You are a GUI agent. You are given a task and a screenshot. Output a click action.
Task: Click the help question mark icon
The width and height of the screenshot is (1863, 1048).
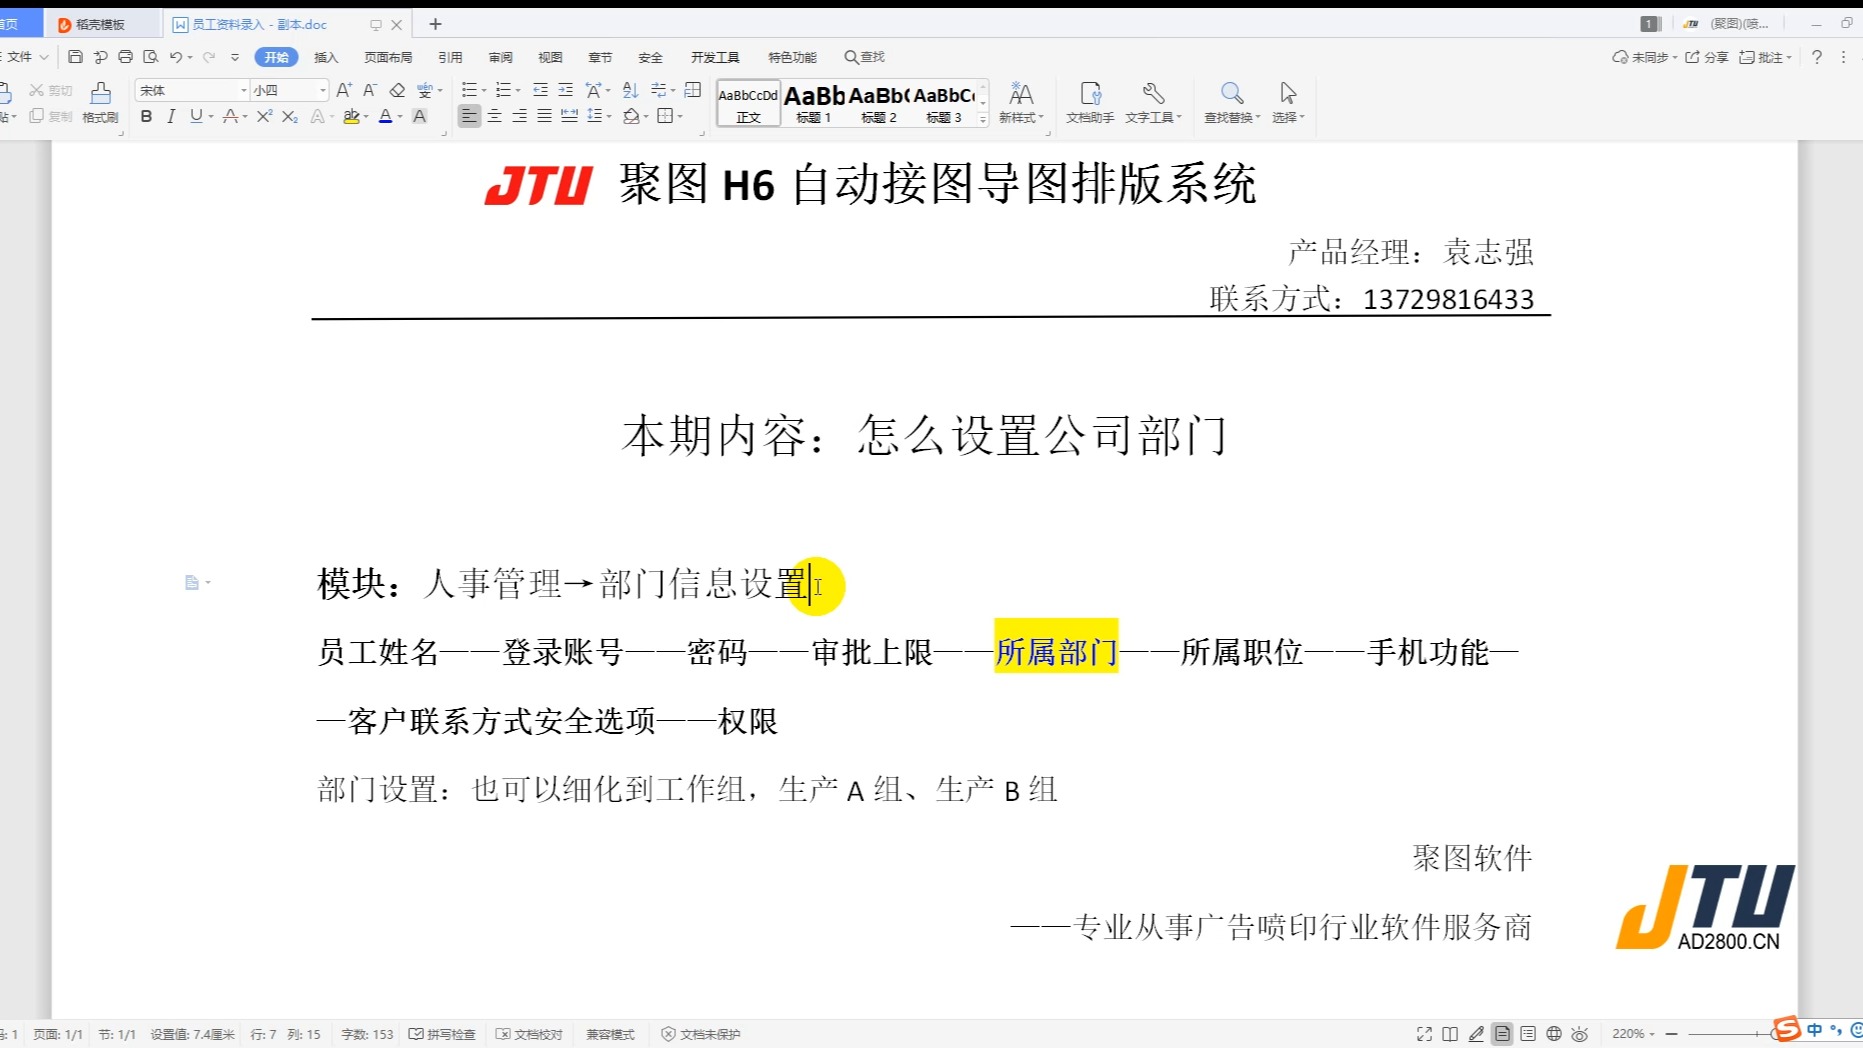(1817, 57)
